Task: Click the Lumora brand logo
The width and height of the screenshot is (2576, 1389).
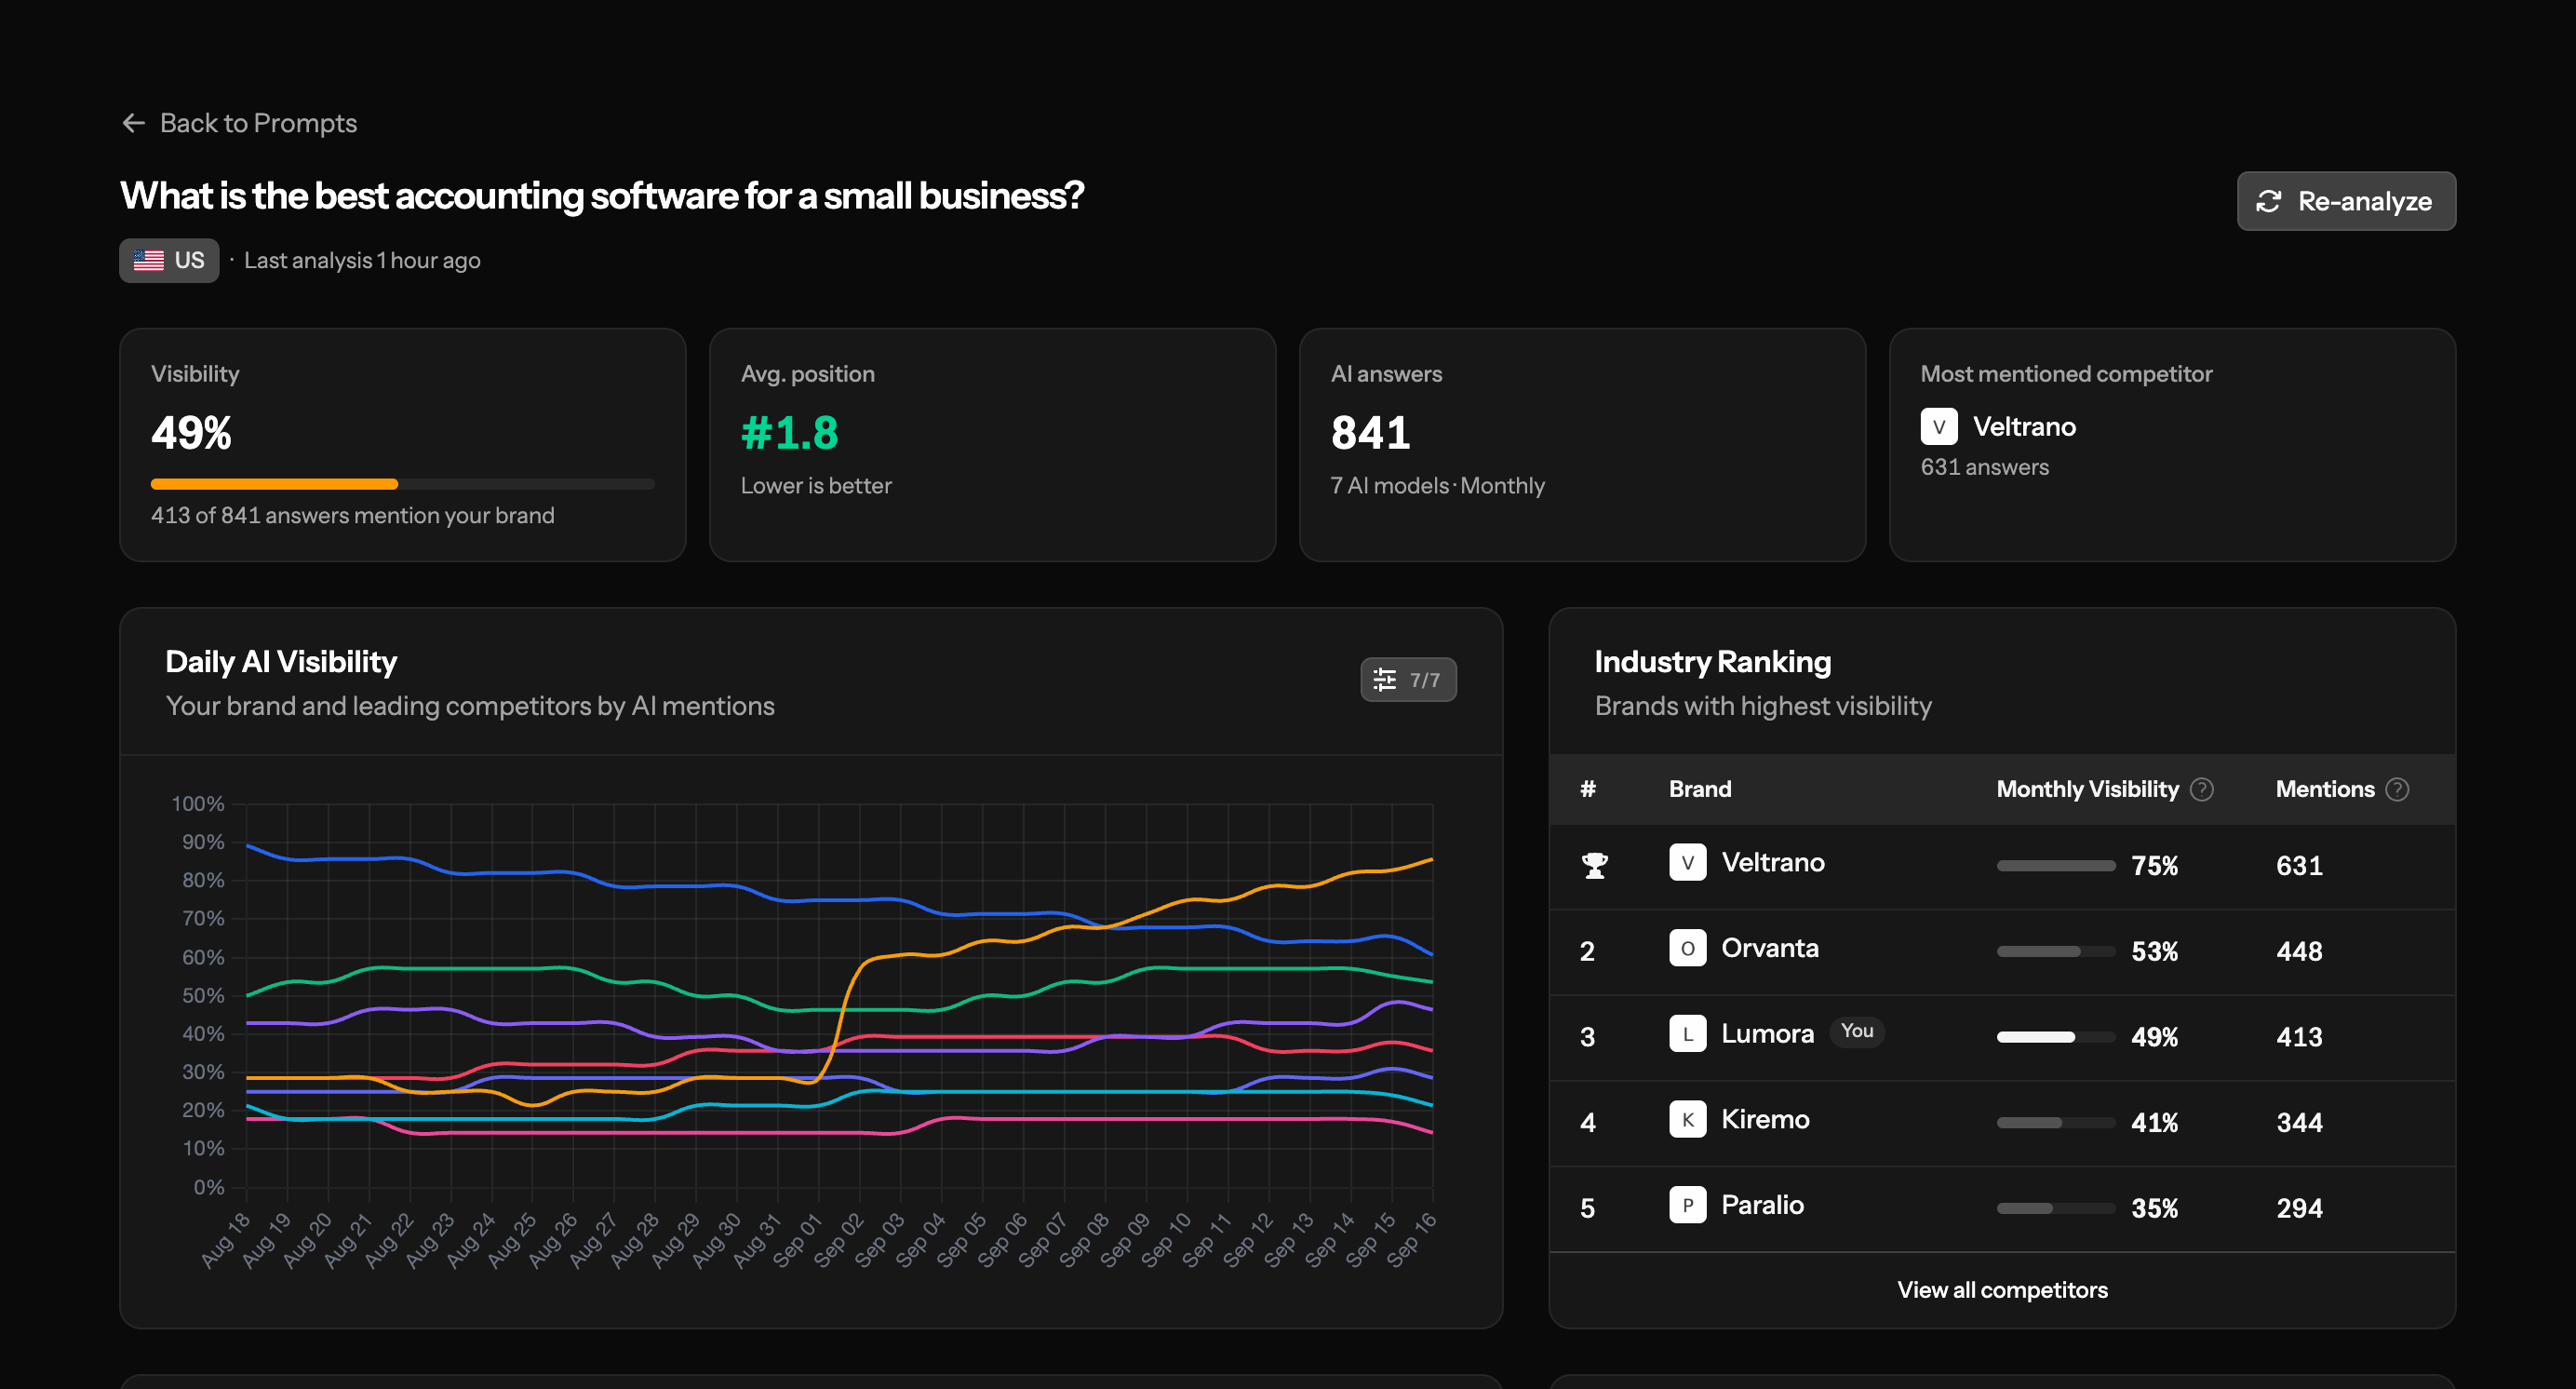Action: 1688,1034
